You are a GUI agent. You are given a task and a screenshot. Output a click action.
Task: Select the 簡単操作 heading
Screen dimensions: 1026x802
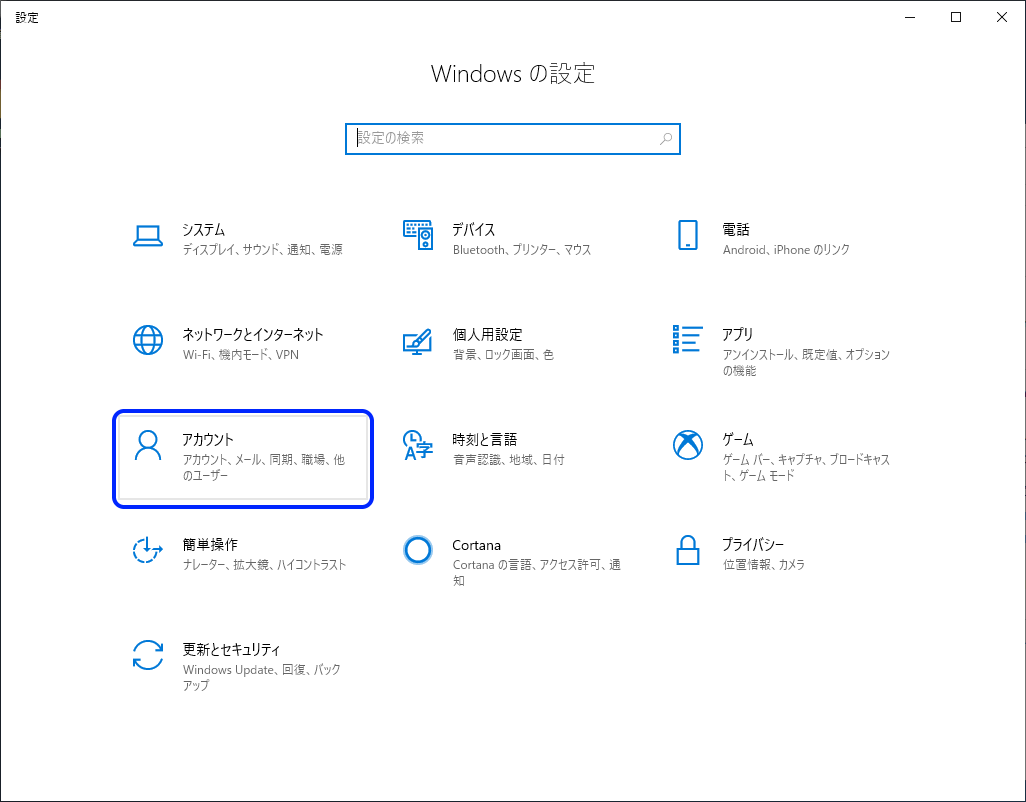pos(210,544)
